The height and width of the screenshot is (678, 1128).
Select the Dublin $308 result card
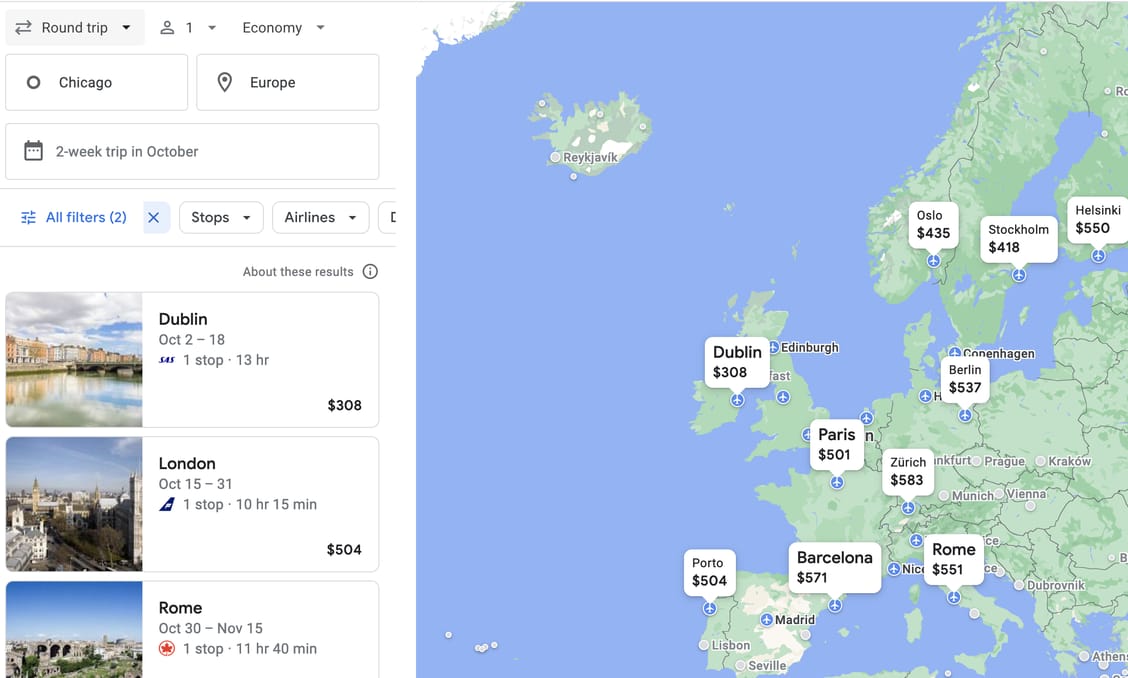tap(260, 360)
